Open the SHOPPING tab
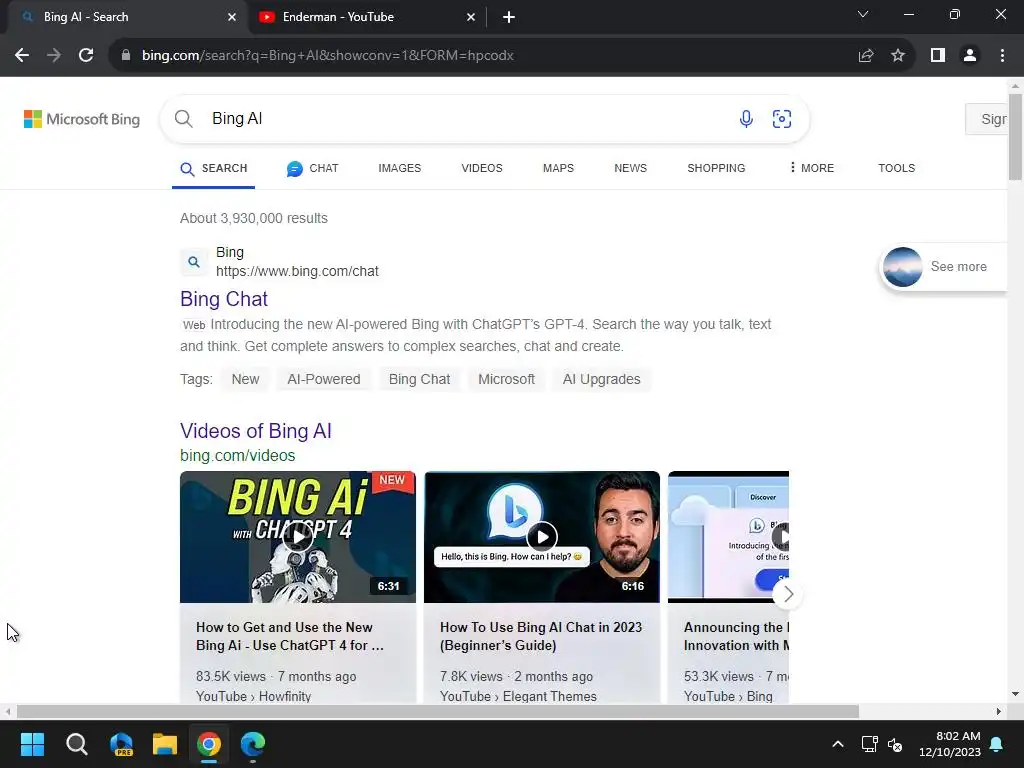The image size is (1024, 768). click(716, 168)
